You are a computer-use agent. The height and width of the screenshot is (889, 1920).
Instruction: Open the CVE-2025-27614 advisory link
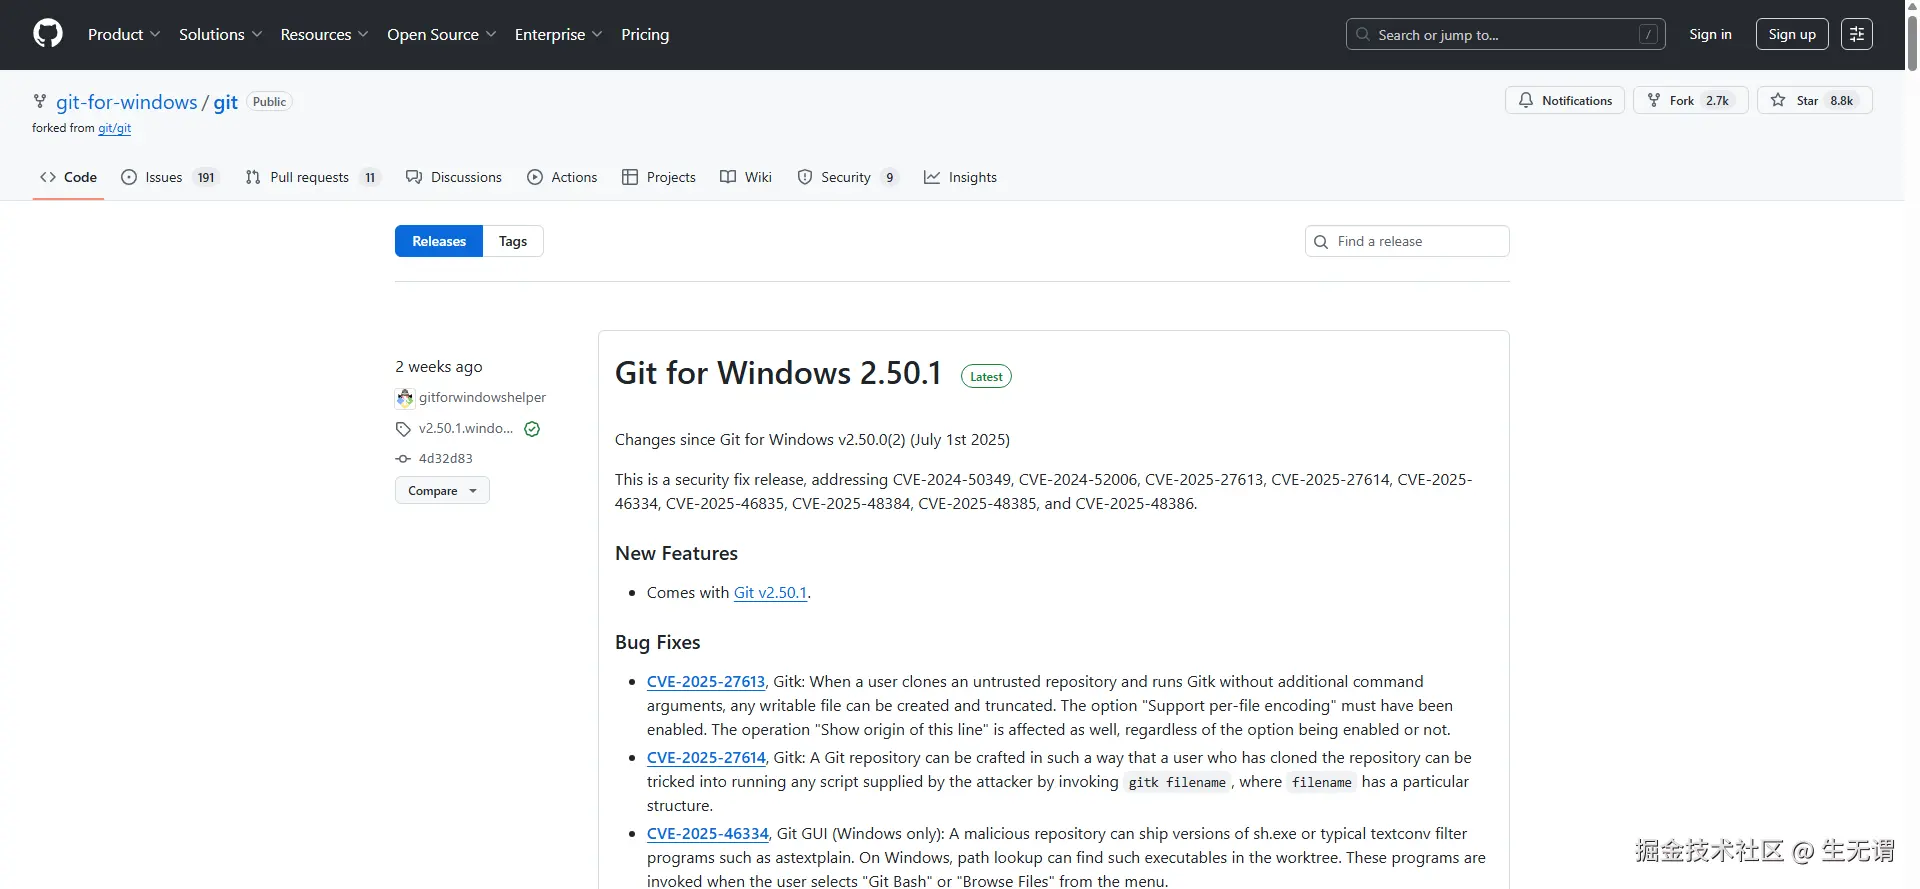point(706,757)
